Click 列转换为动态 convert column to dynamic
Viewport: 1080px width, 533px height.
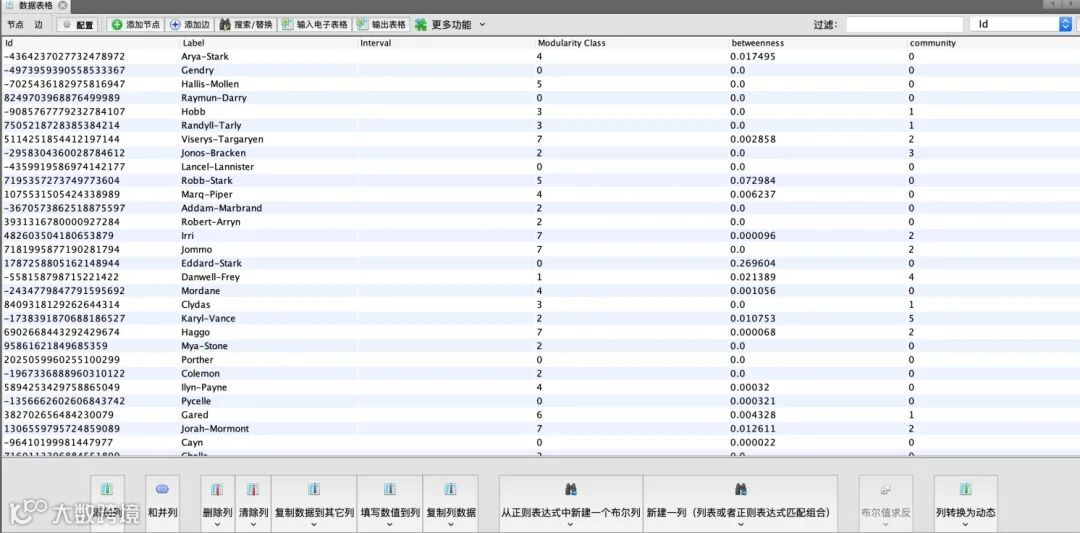pos(965,502)
